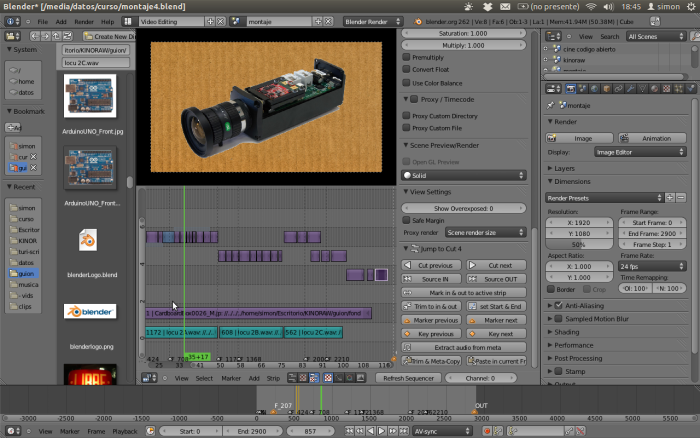
Task: Click the Animation render button
Action: 652,138
